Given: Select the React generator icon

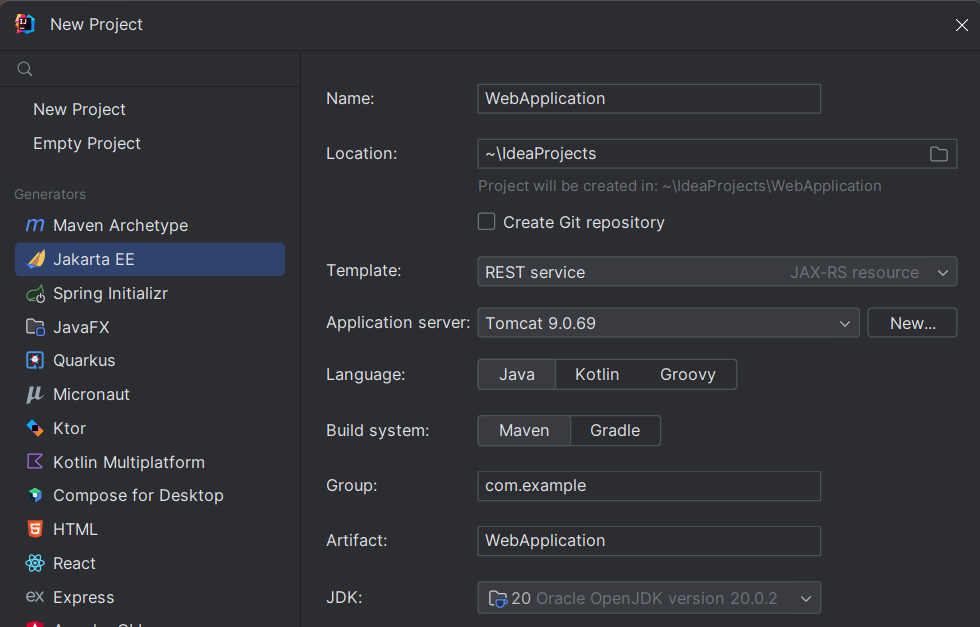Looking at the screenshot, I should click(35, 563).
